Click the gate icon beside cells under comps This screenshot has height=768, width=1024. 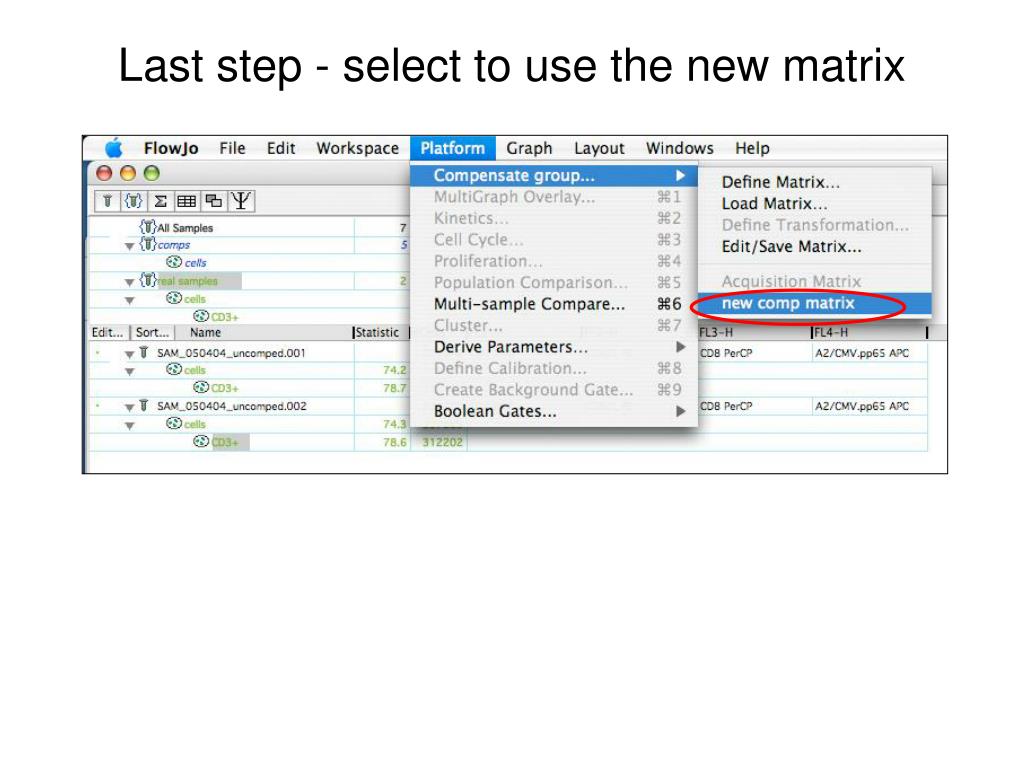click(x=174, y=262)
